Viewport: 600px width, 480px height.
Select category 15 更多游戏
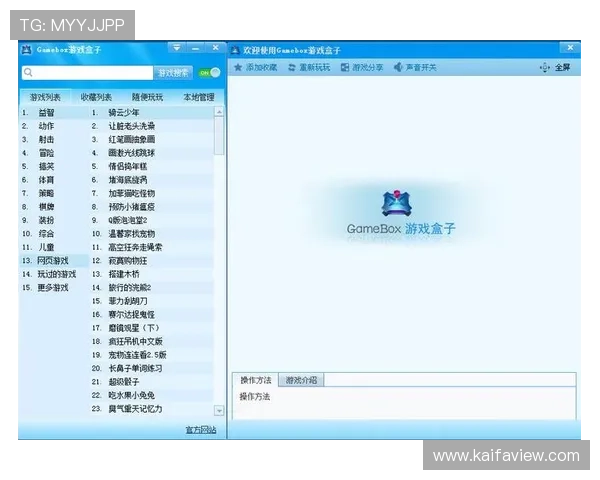pyautogui.click(x=54, y=287)
